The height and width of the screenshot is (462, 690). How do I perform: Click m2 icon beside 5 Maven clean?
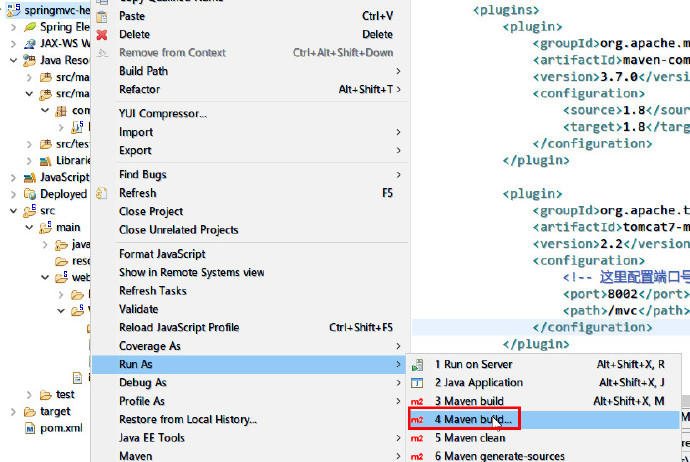pyautogui.click(x=417, y=438)
